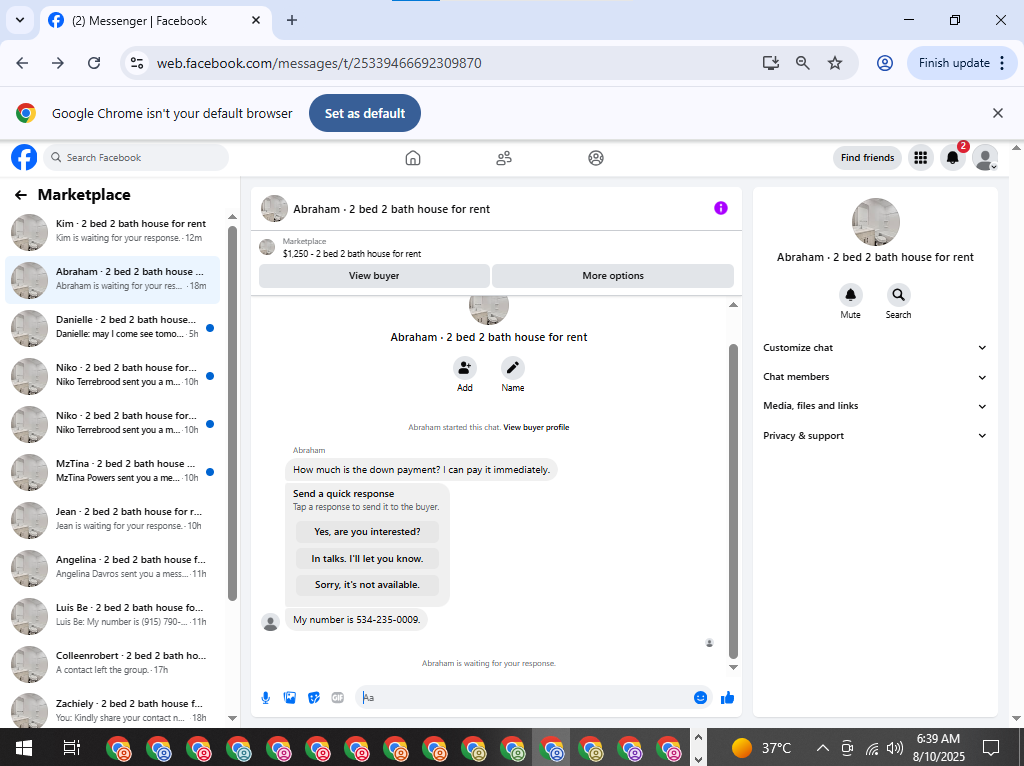Go back using Marketplace back arrow

tap(21, 195)
